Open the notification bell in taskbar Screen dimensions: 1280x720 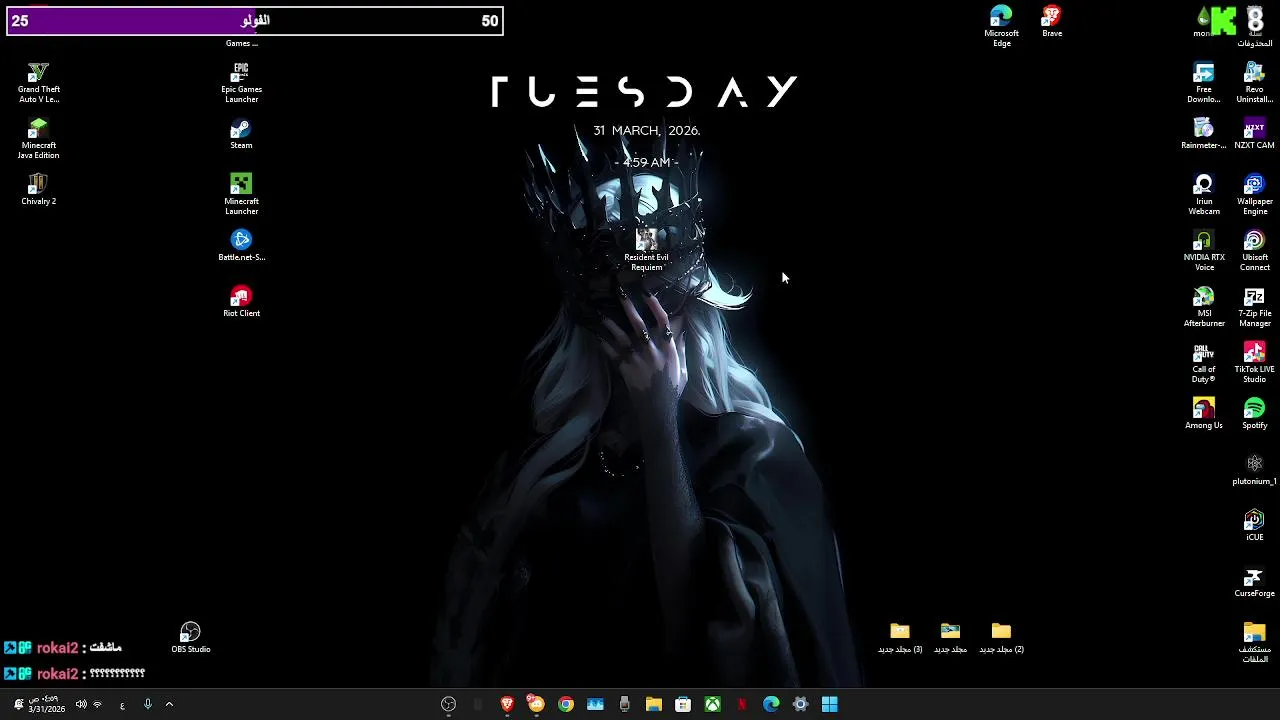coord(18,704)
